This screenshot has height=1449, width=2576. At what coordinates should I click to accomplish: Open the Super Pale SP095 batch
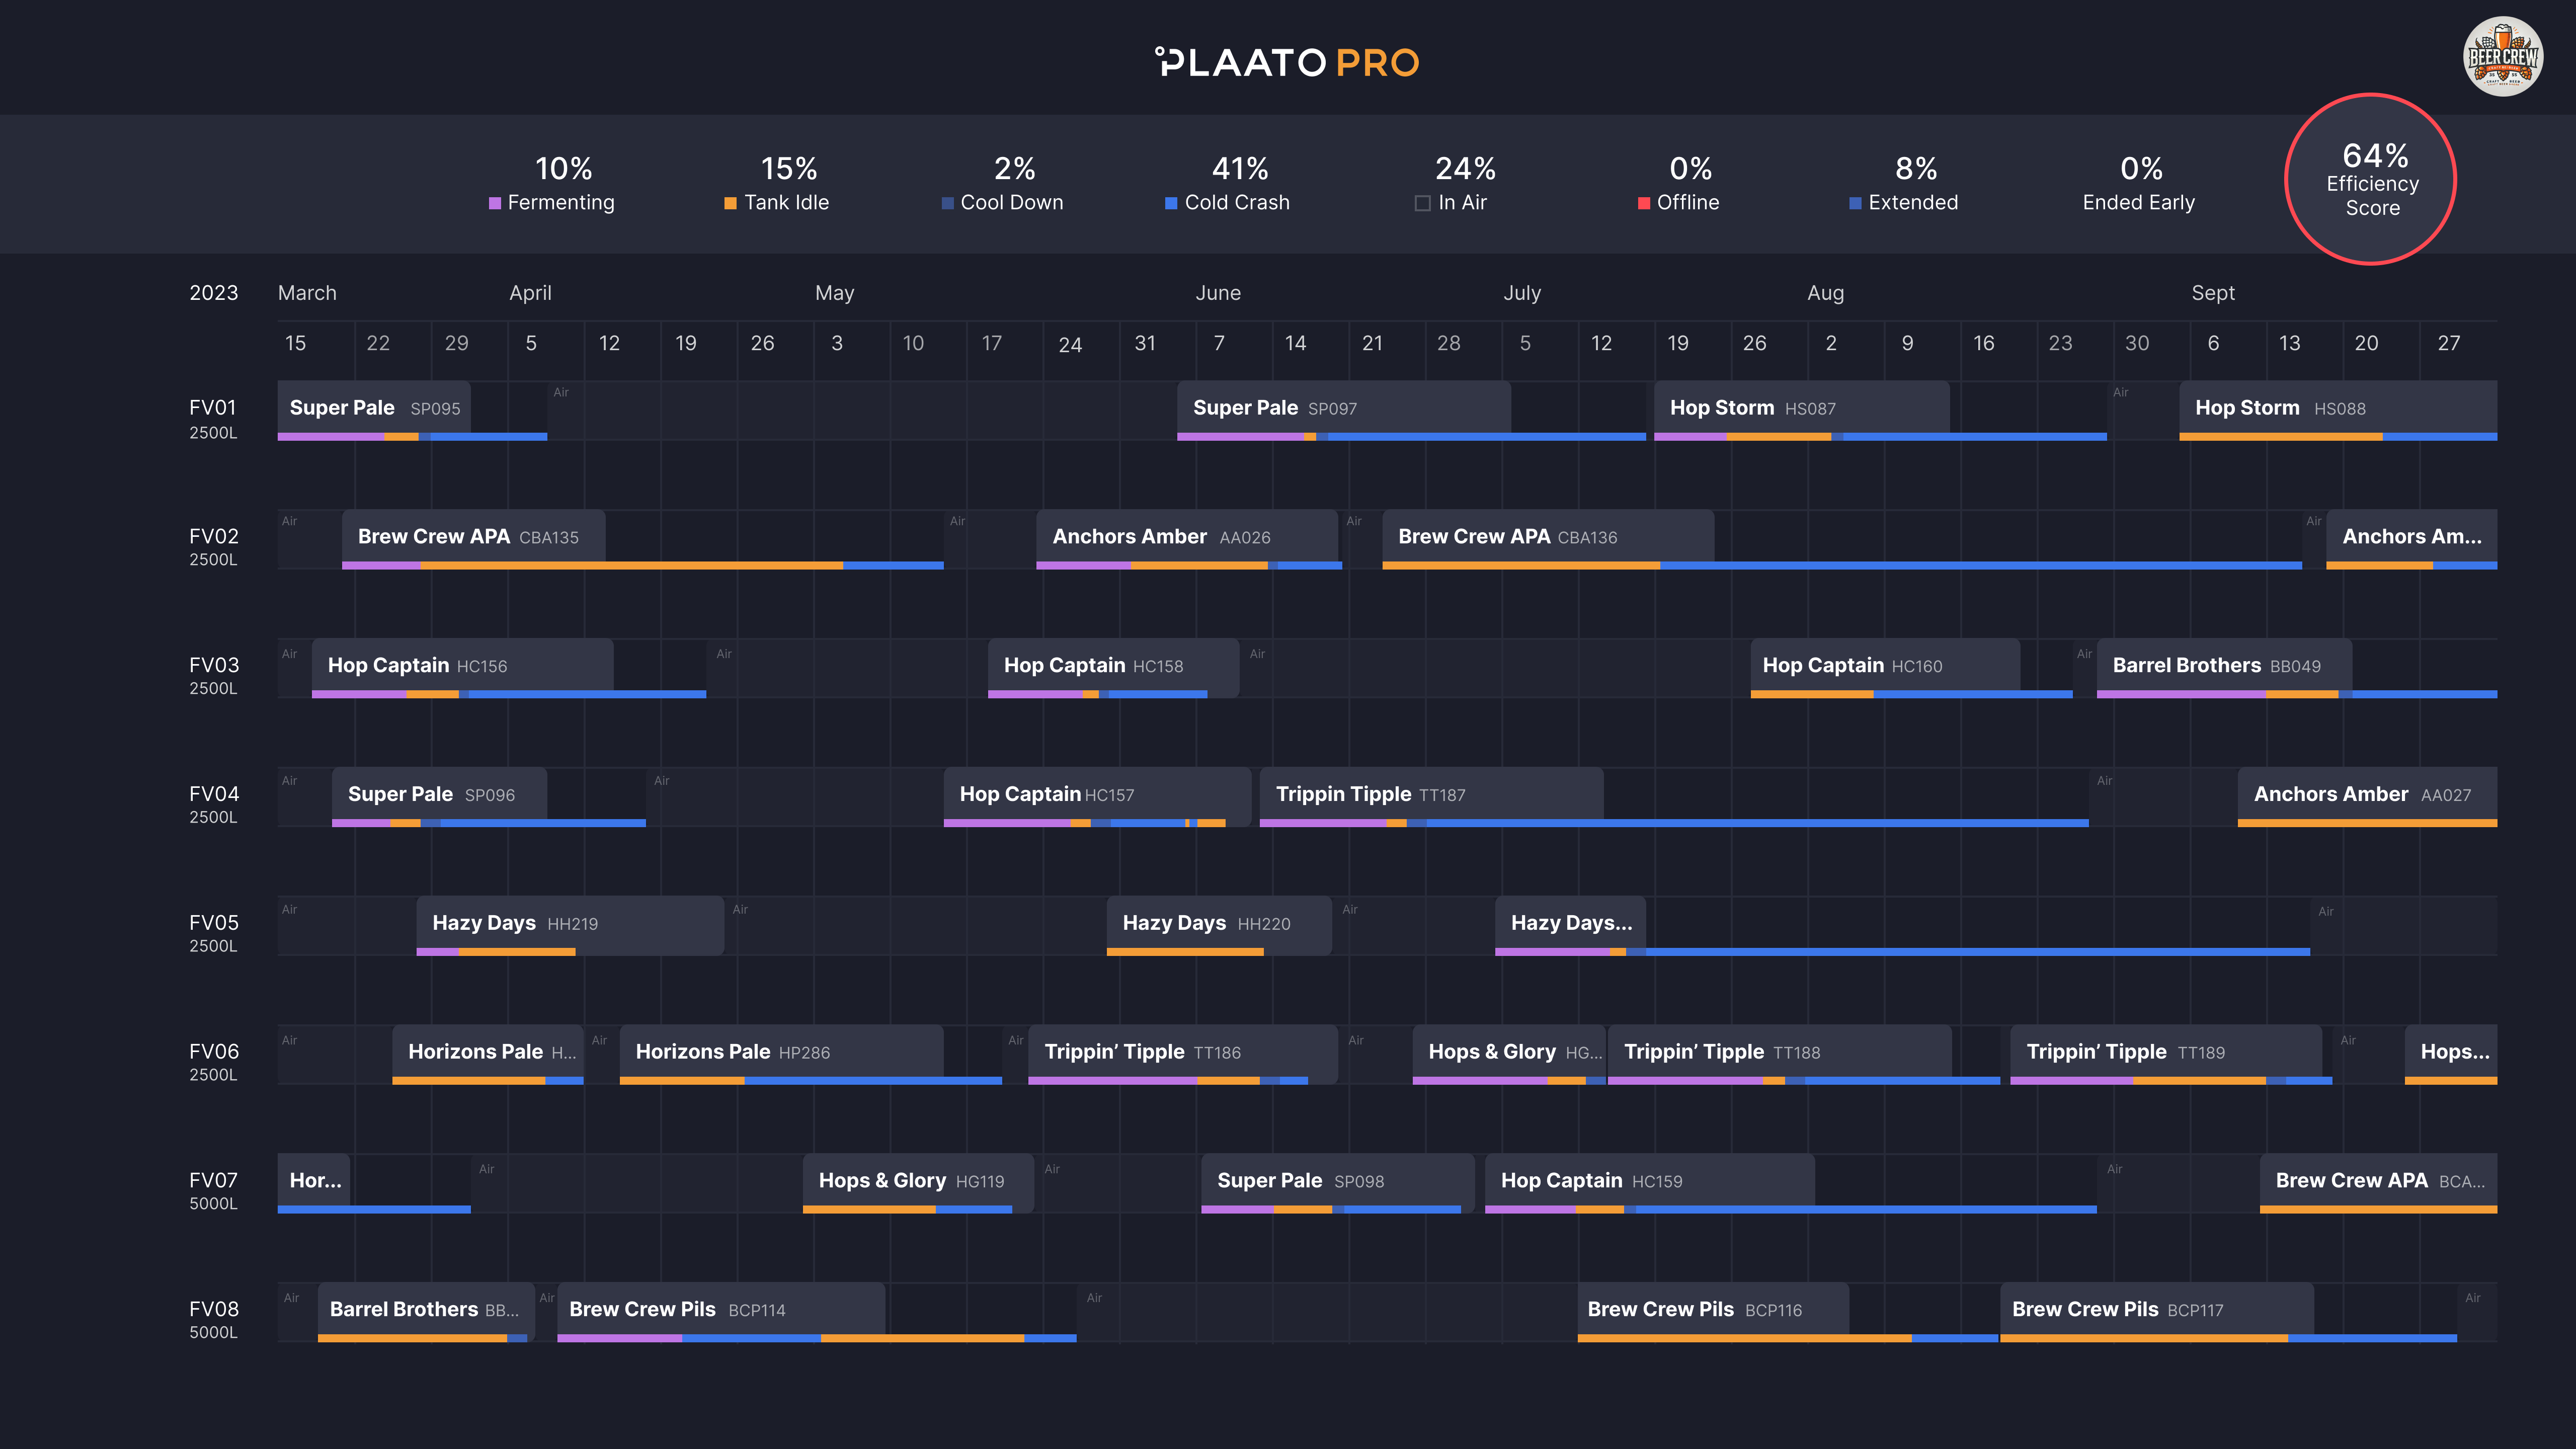point(374,408)
